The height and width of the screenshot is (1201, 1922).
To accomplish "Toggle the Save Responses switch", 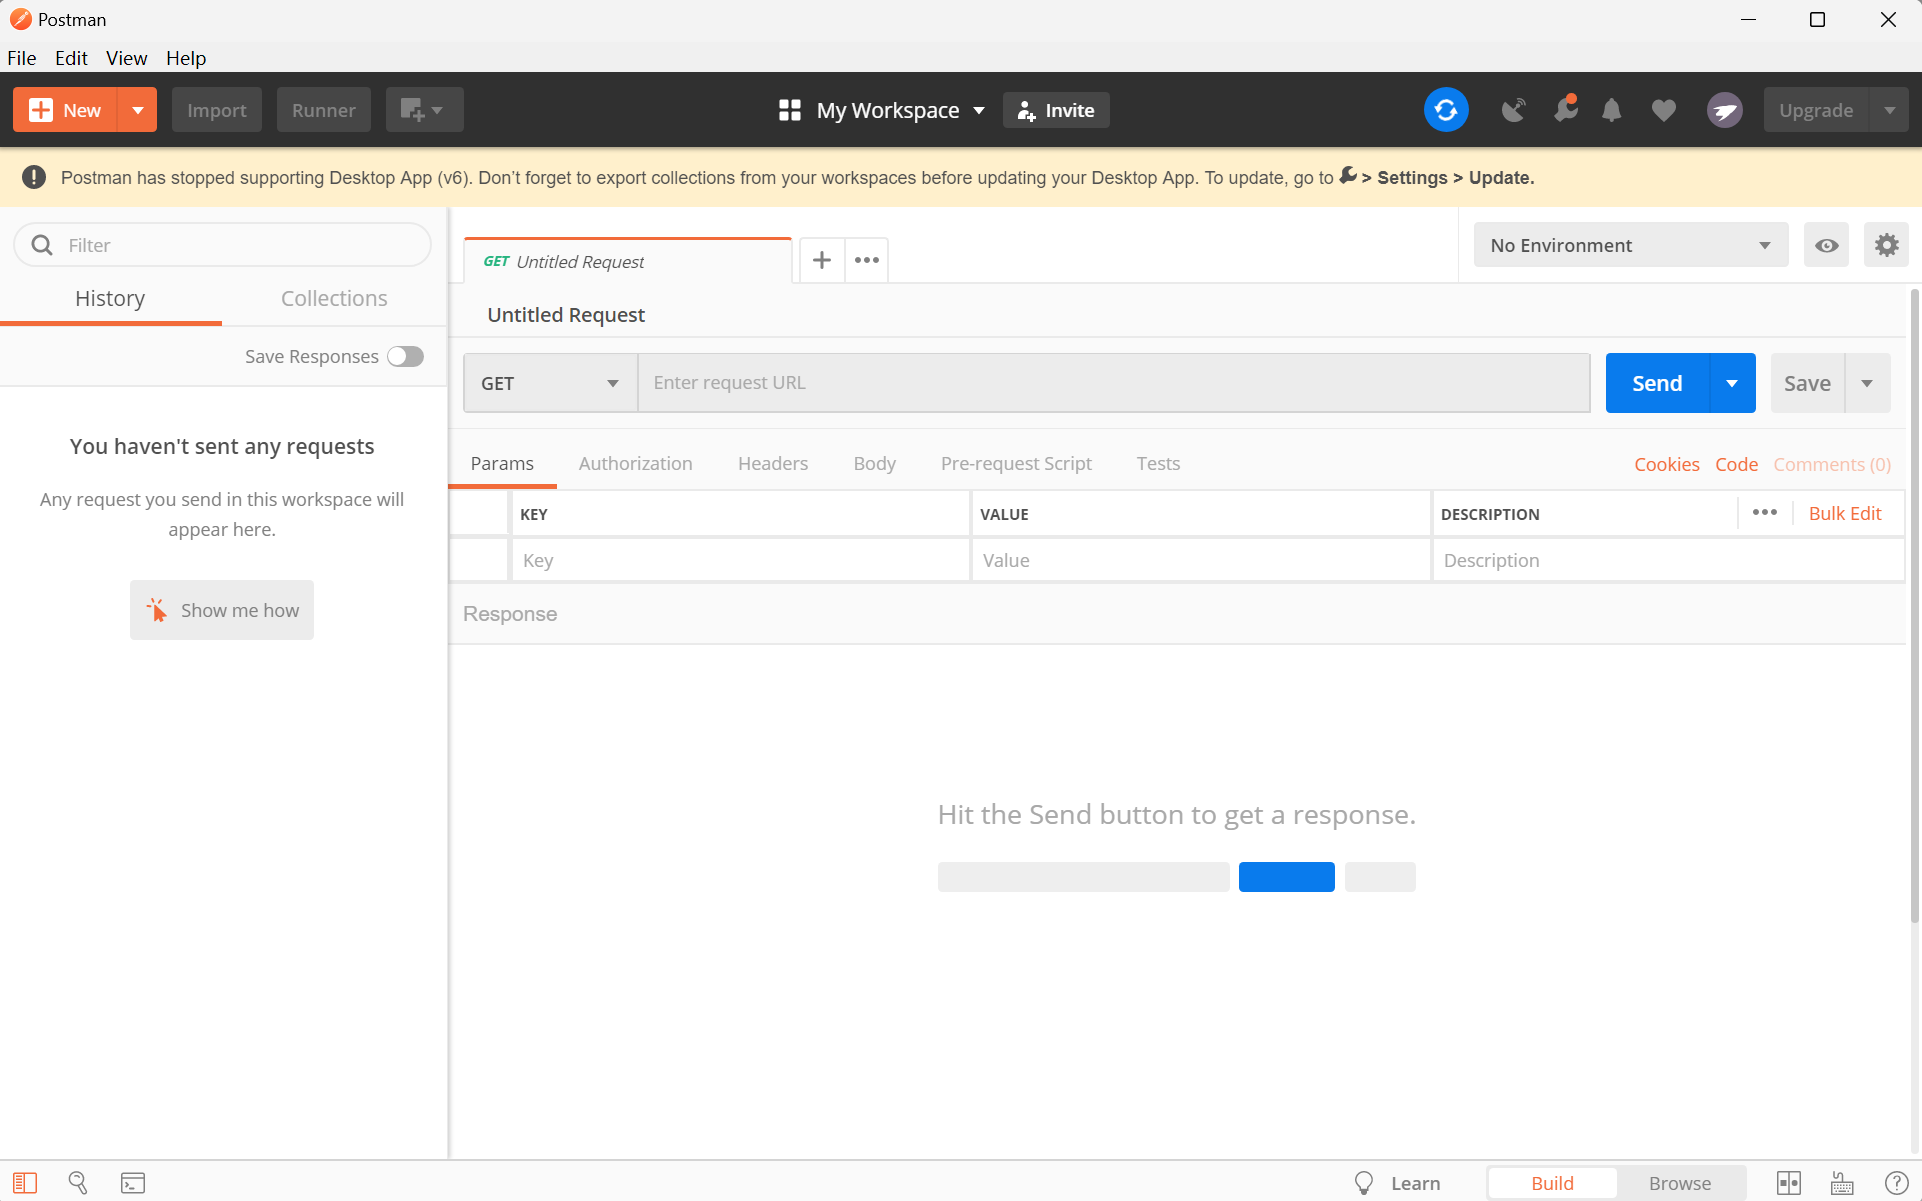I will 405,357.
